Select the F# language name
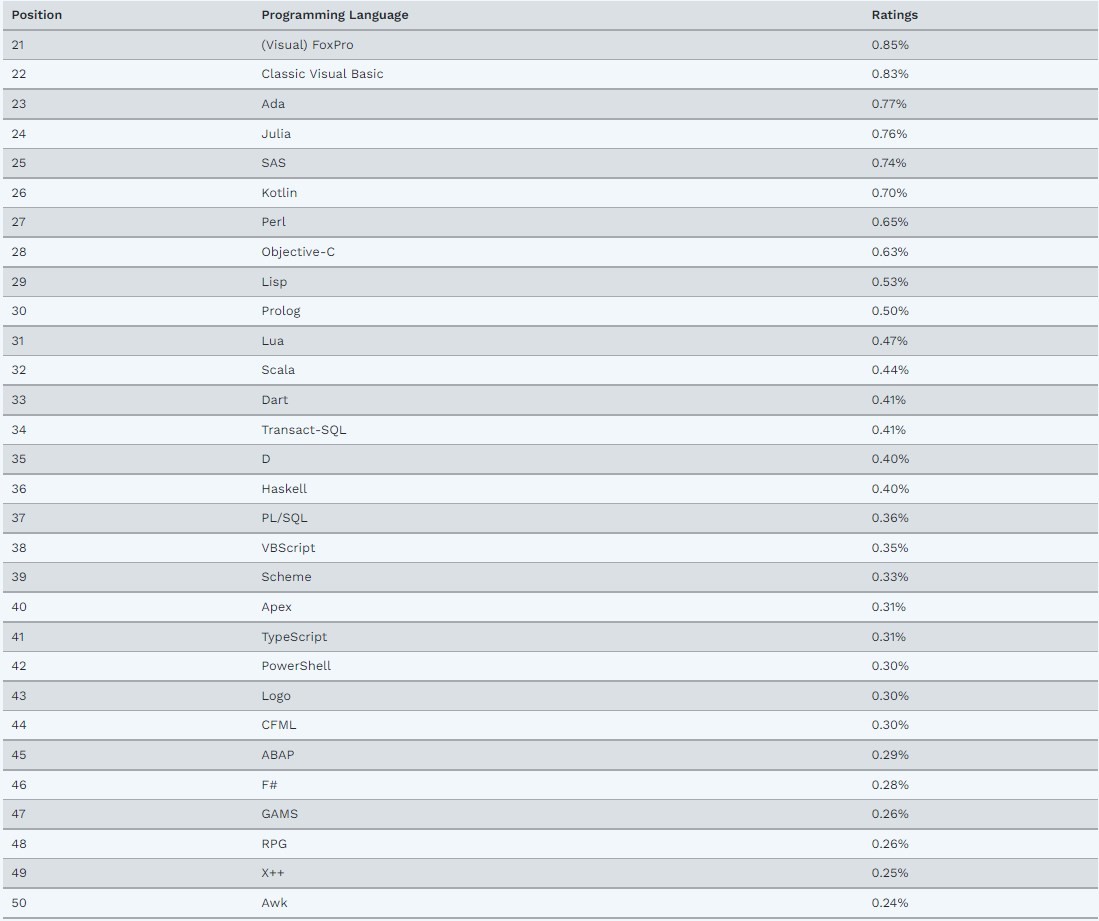Image resolution: width=1099 pixels, height=921 pixels. pyautogui.click(x=269, y=785)
